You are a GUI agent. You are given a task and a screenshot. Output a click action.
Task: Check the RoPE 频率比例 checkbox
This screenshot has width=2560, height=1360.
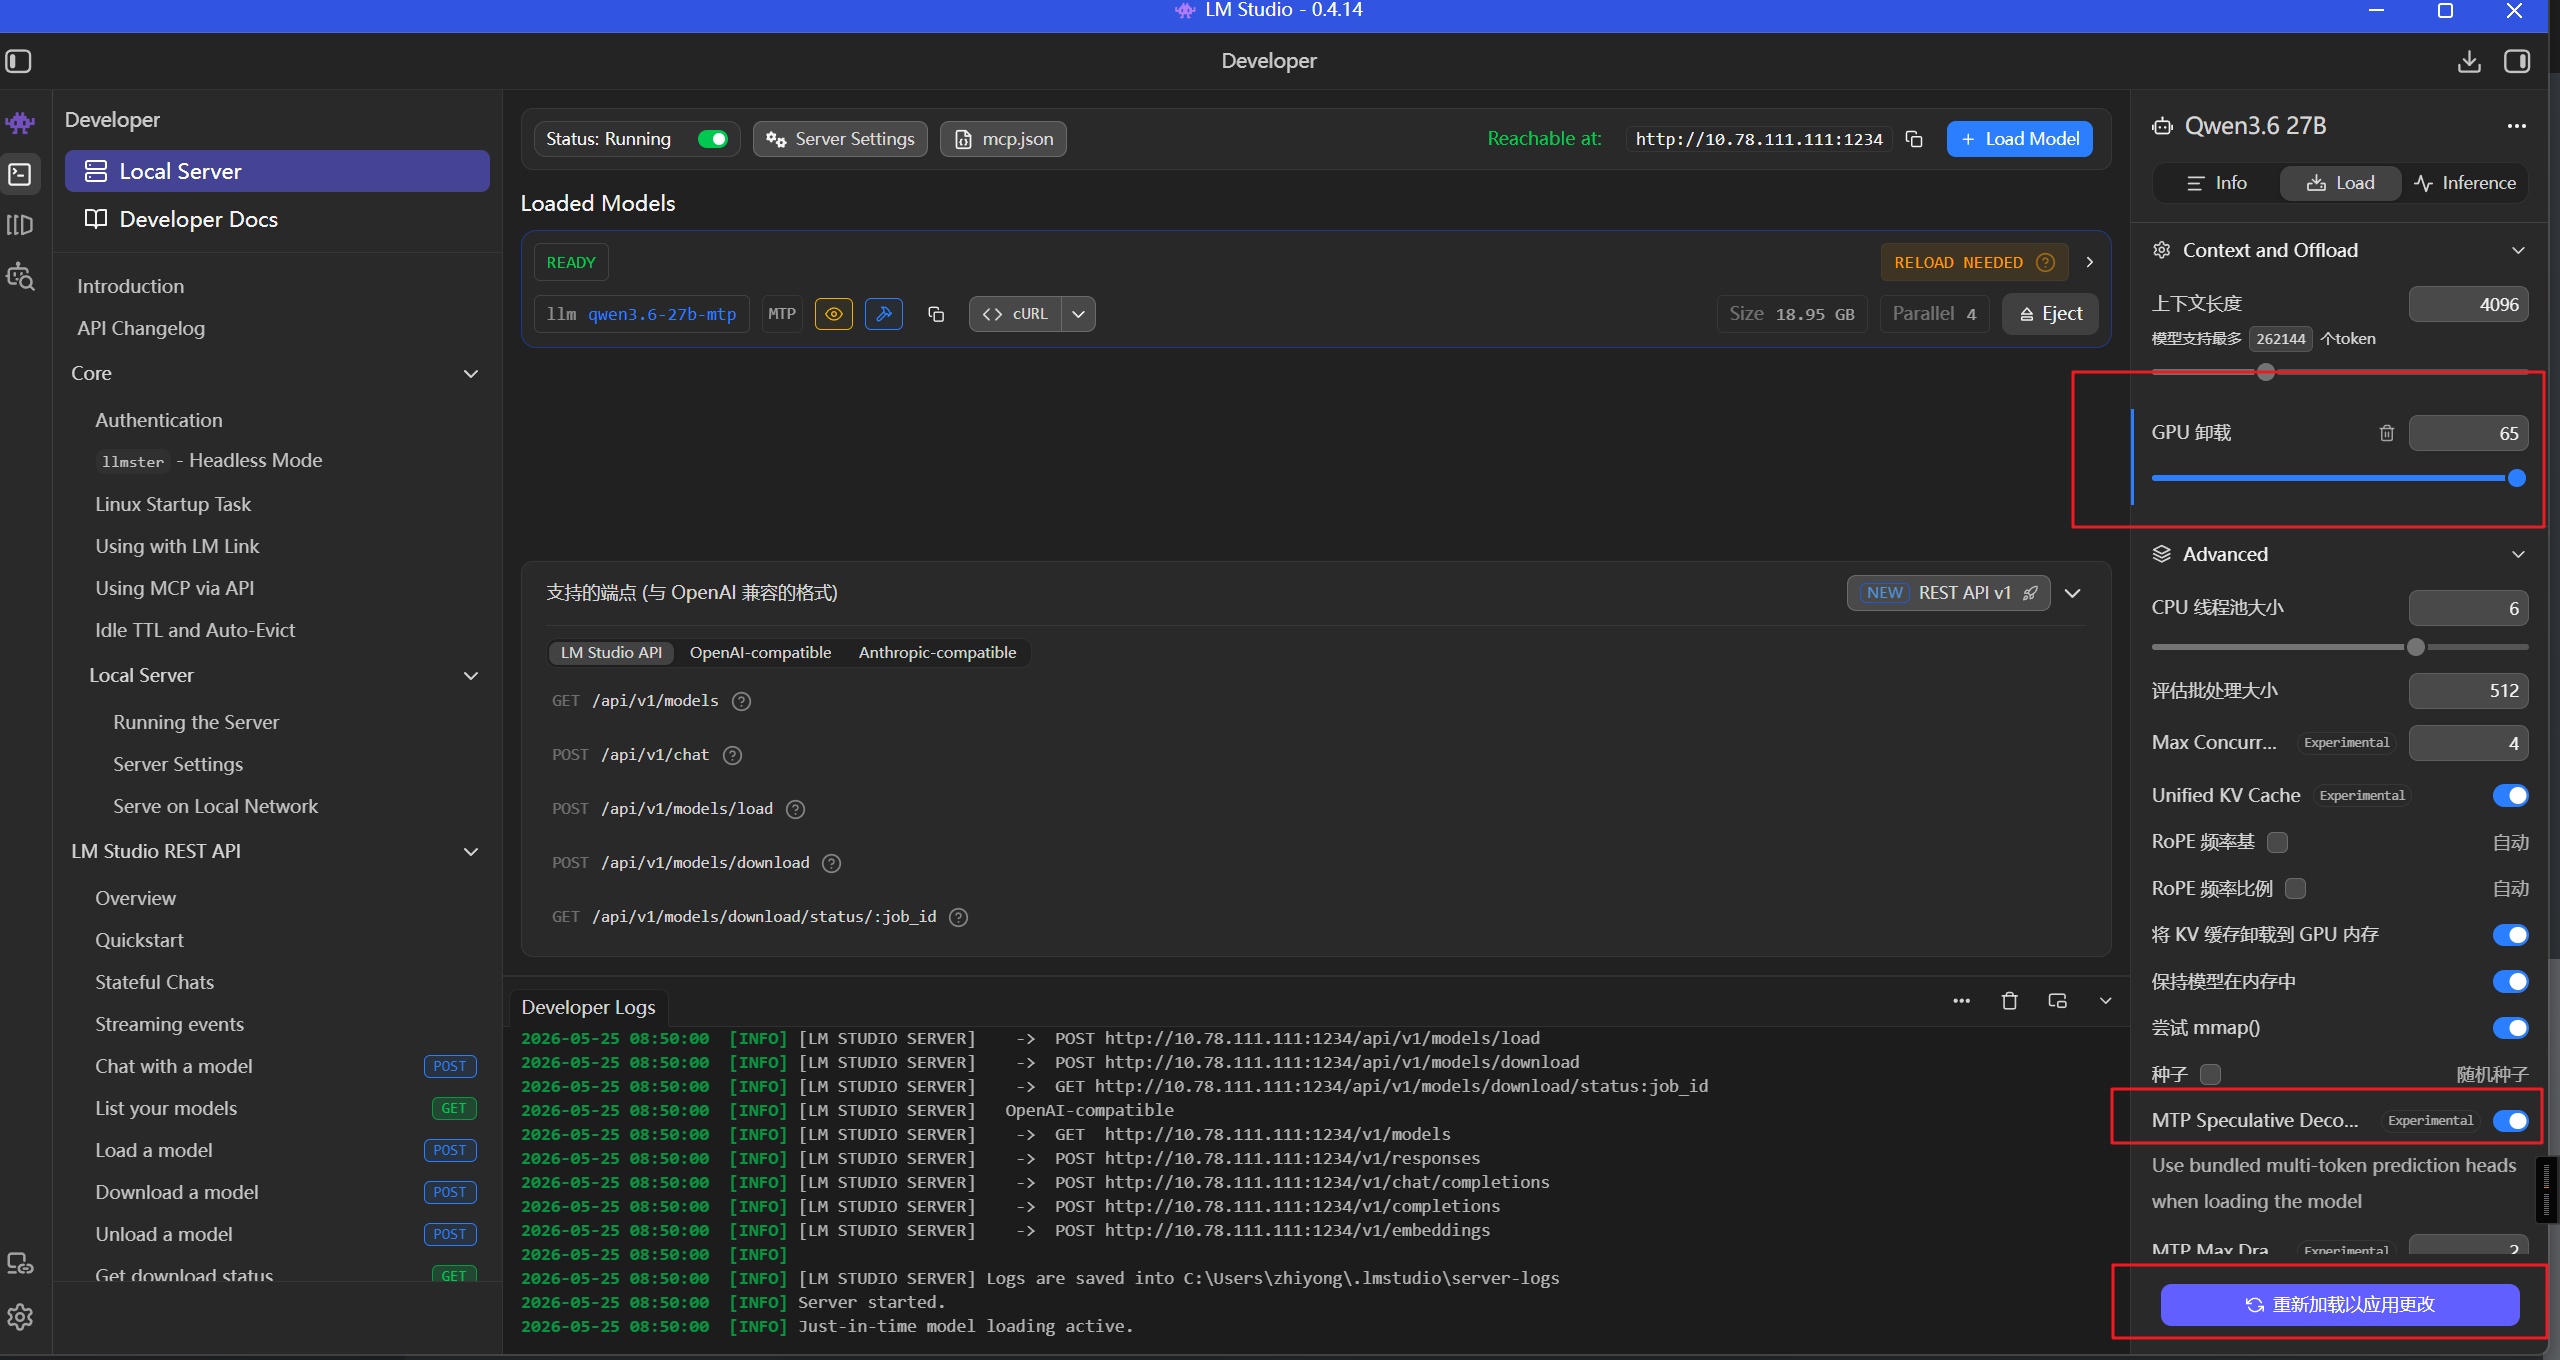pyautogui.click(x=2295, y=888)
